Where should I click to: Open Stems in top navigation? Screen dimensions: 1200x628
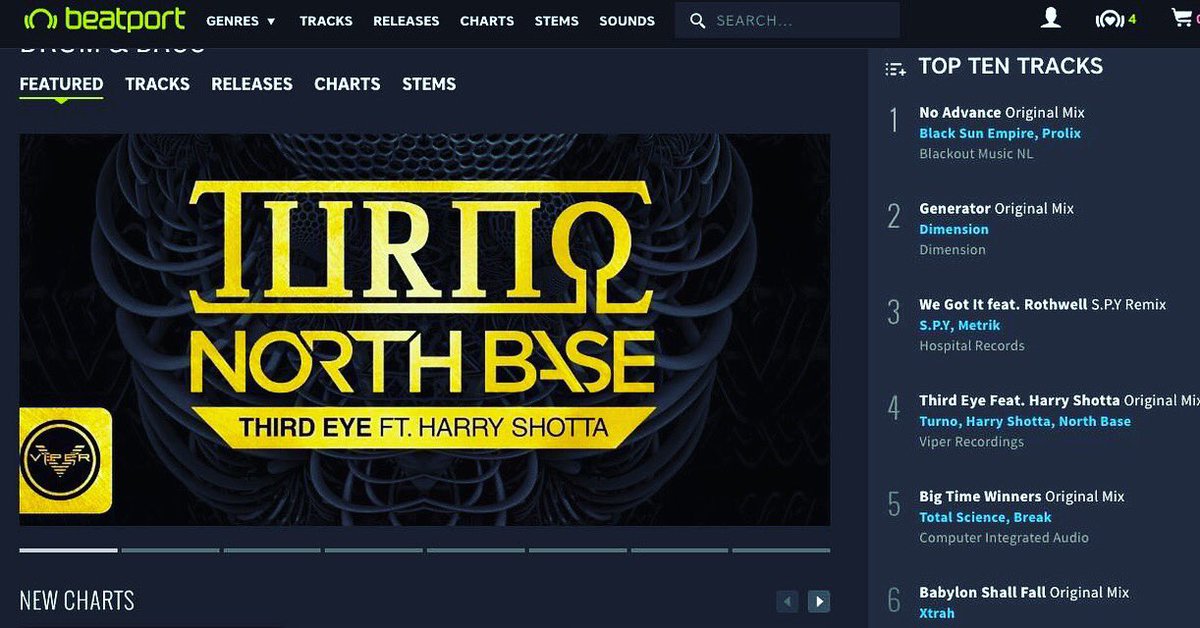[x=557, y=20]
